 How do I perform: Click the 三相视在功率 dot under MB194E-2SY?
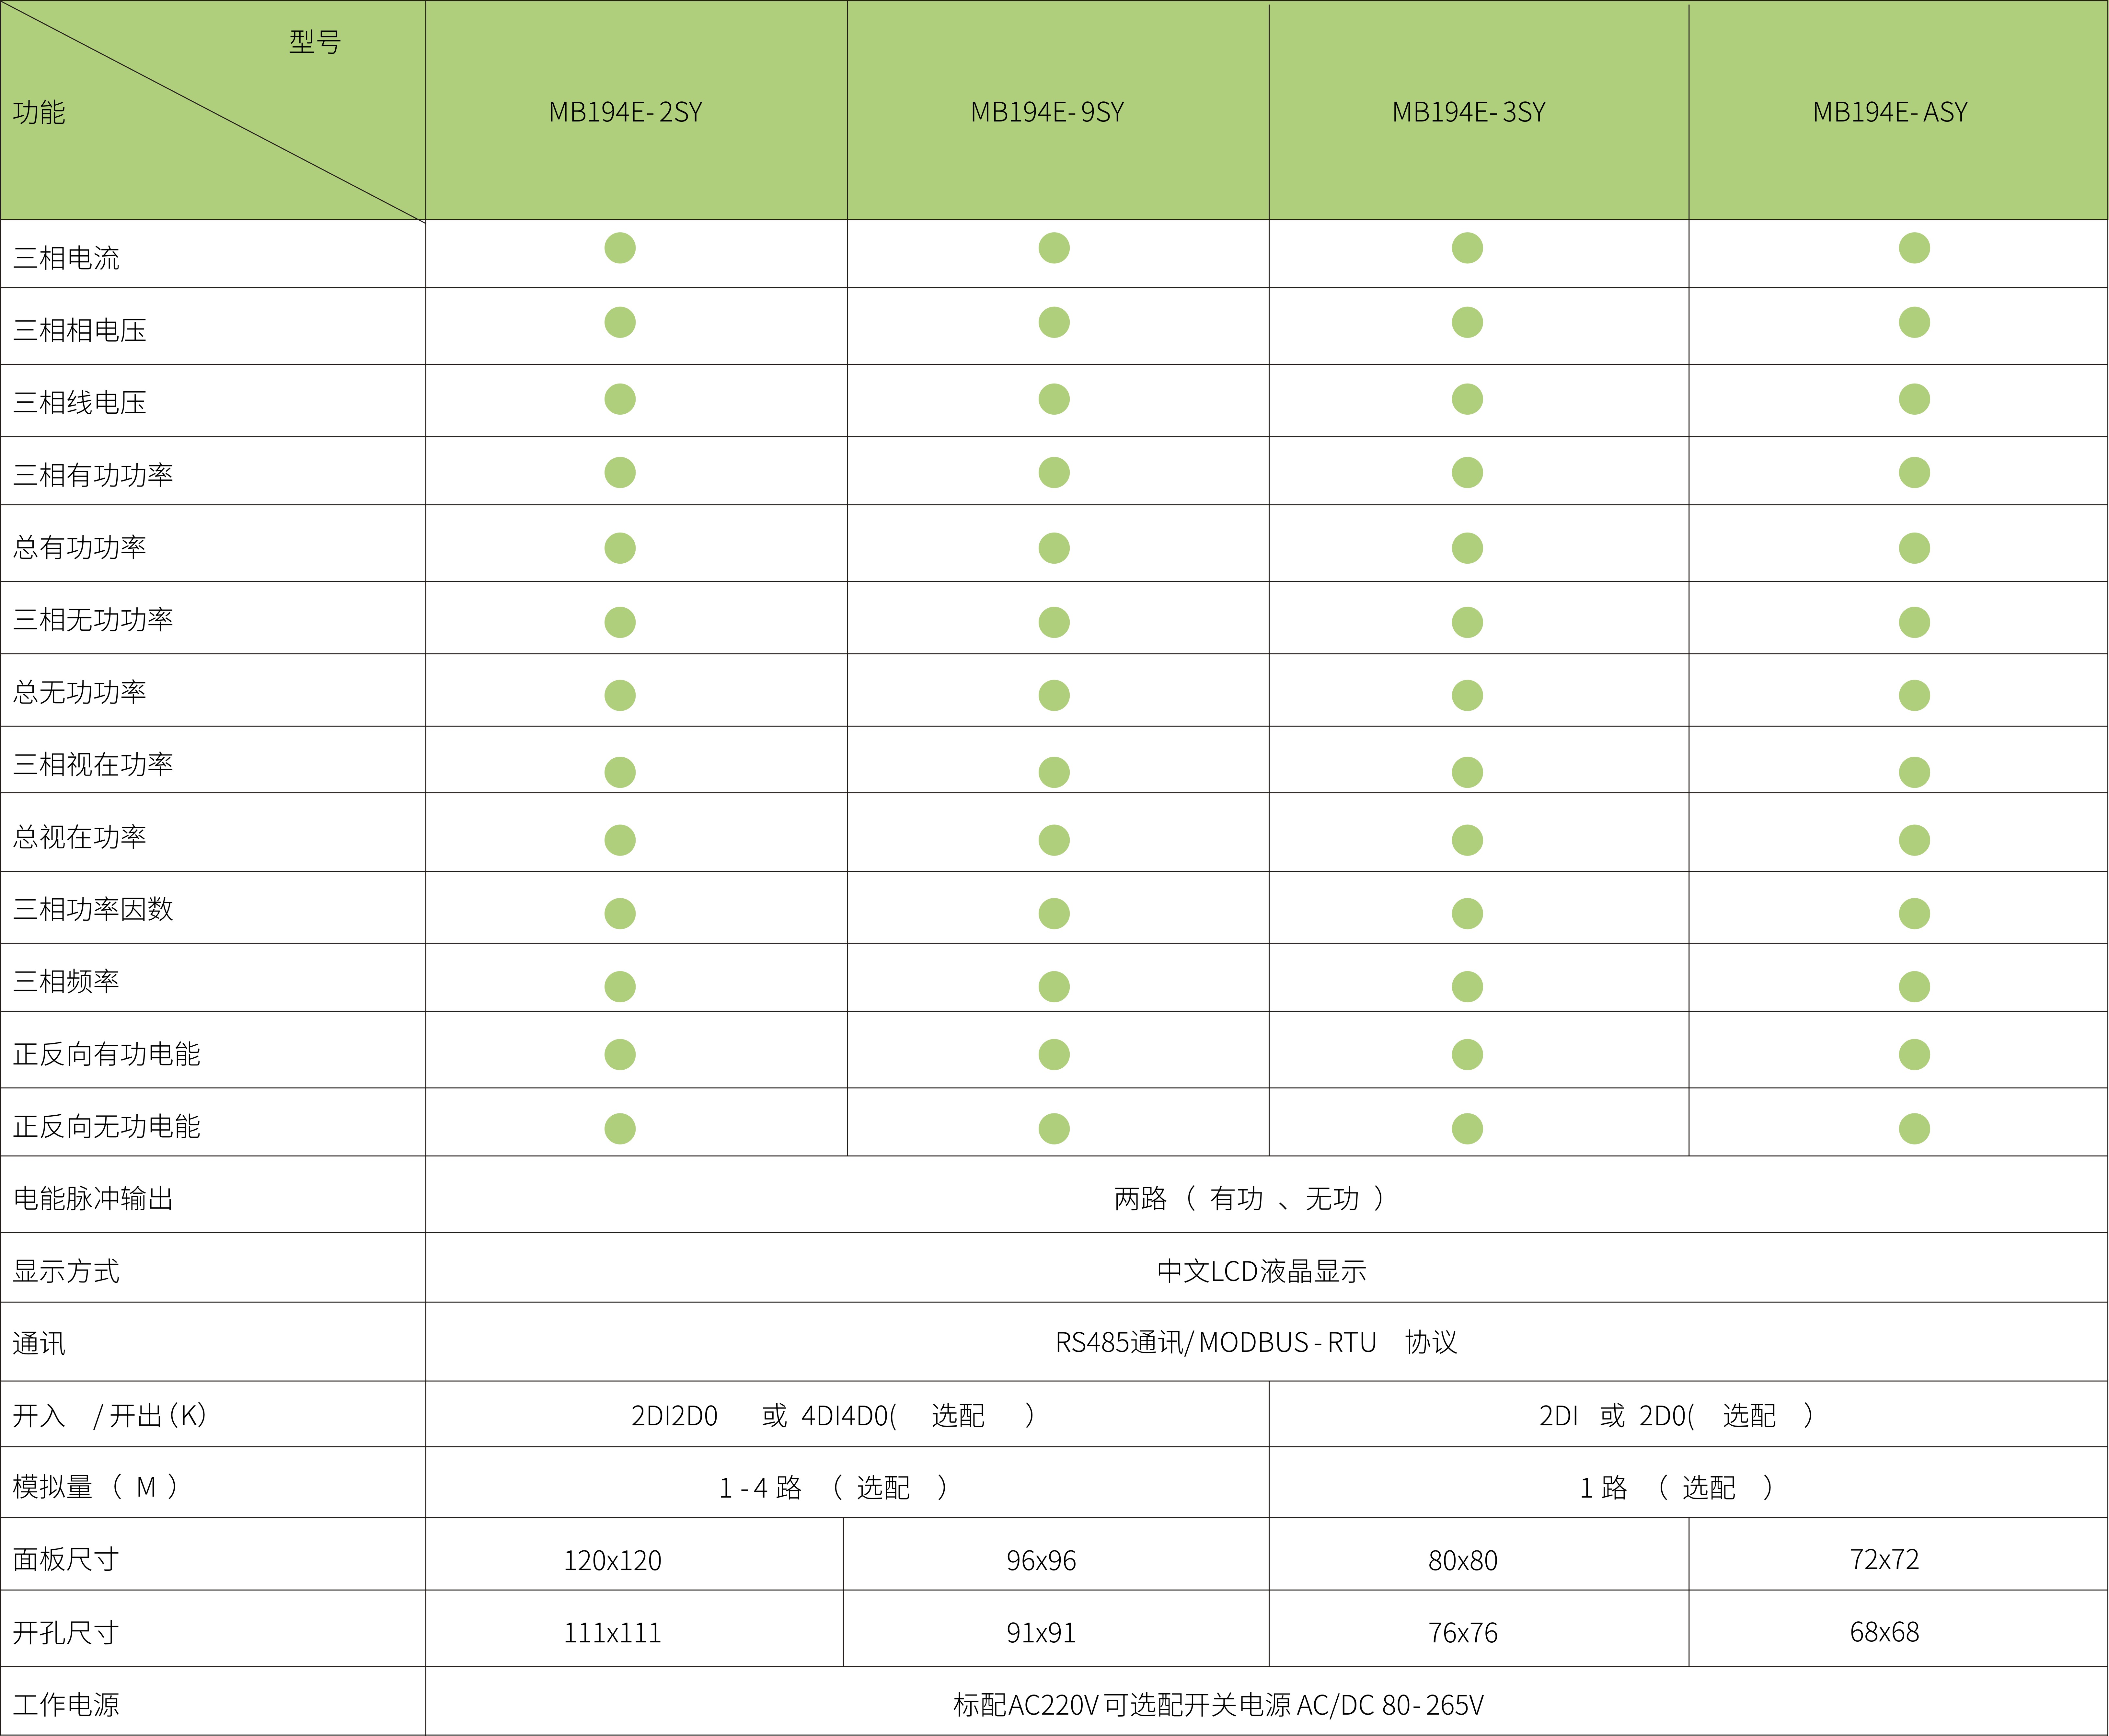click(x=620, y=772)
